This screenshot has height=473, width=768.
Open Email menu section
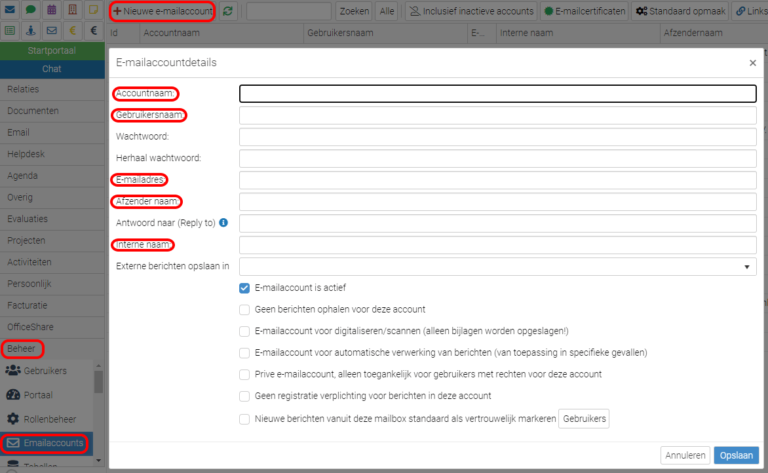pos(52,132)
